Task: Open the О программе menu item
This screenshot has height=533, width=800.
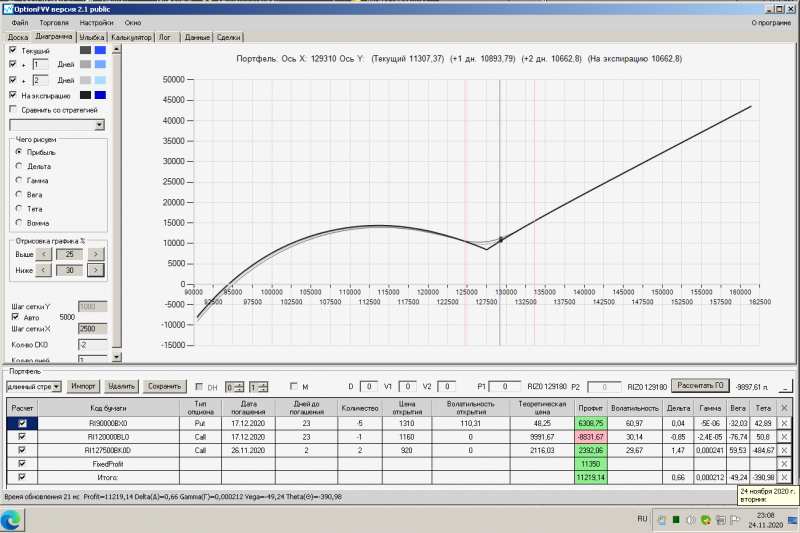Action: pos(770,22)
